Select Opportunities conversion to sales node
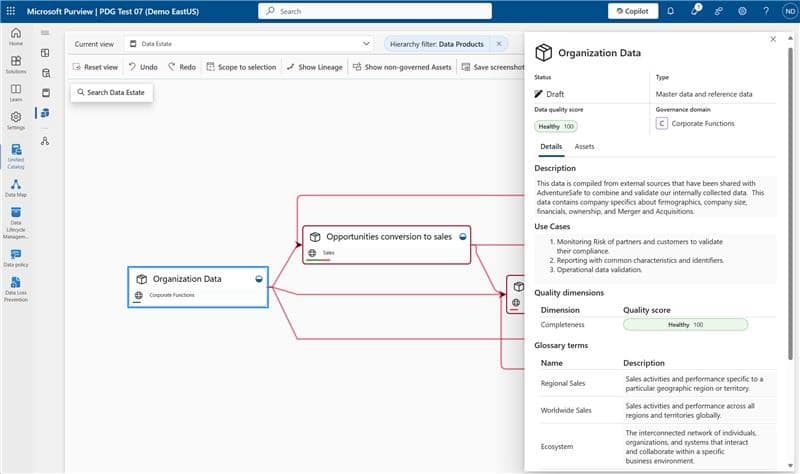 pos(386,245)
